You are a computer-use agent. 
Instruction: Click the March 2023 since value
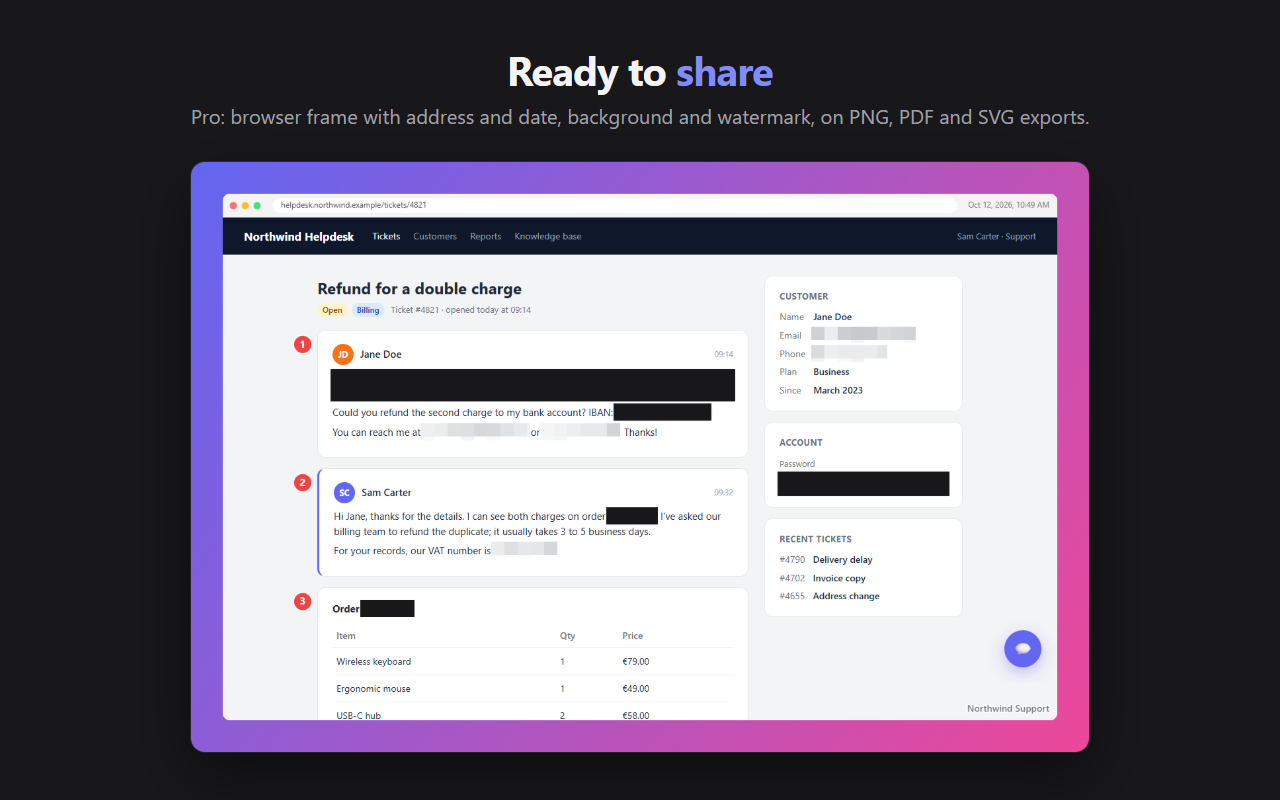coord(838,390)
